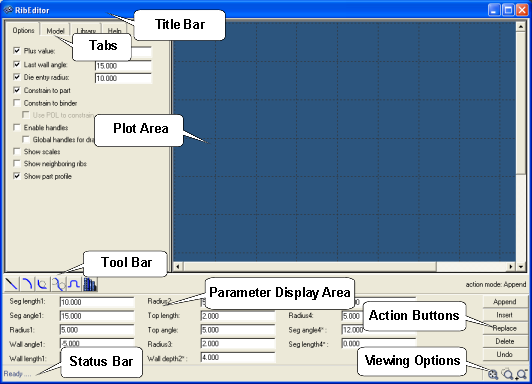
Task: Click the Die entry radius value field
Action: click(123, 78)
